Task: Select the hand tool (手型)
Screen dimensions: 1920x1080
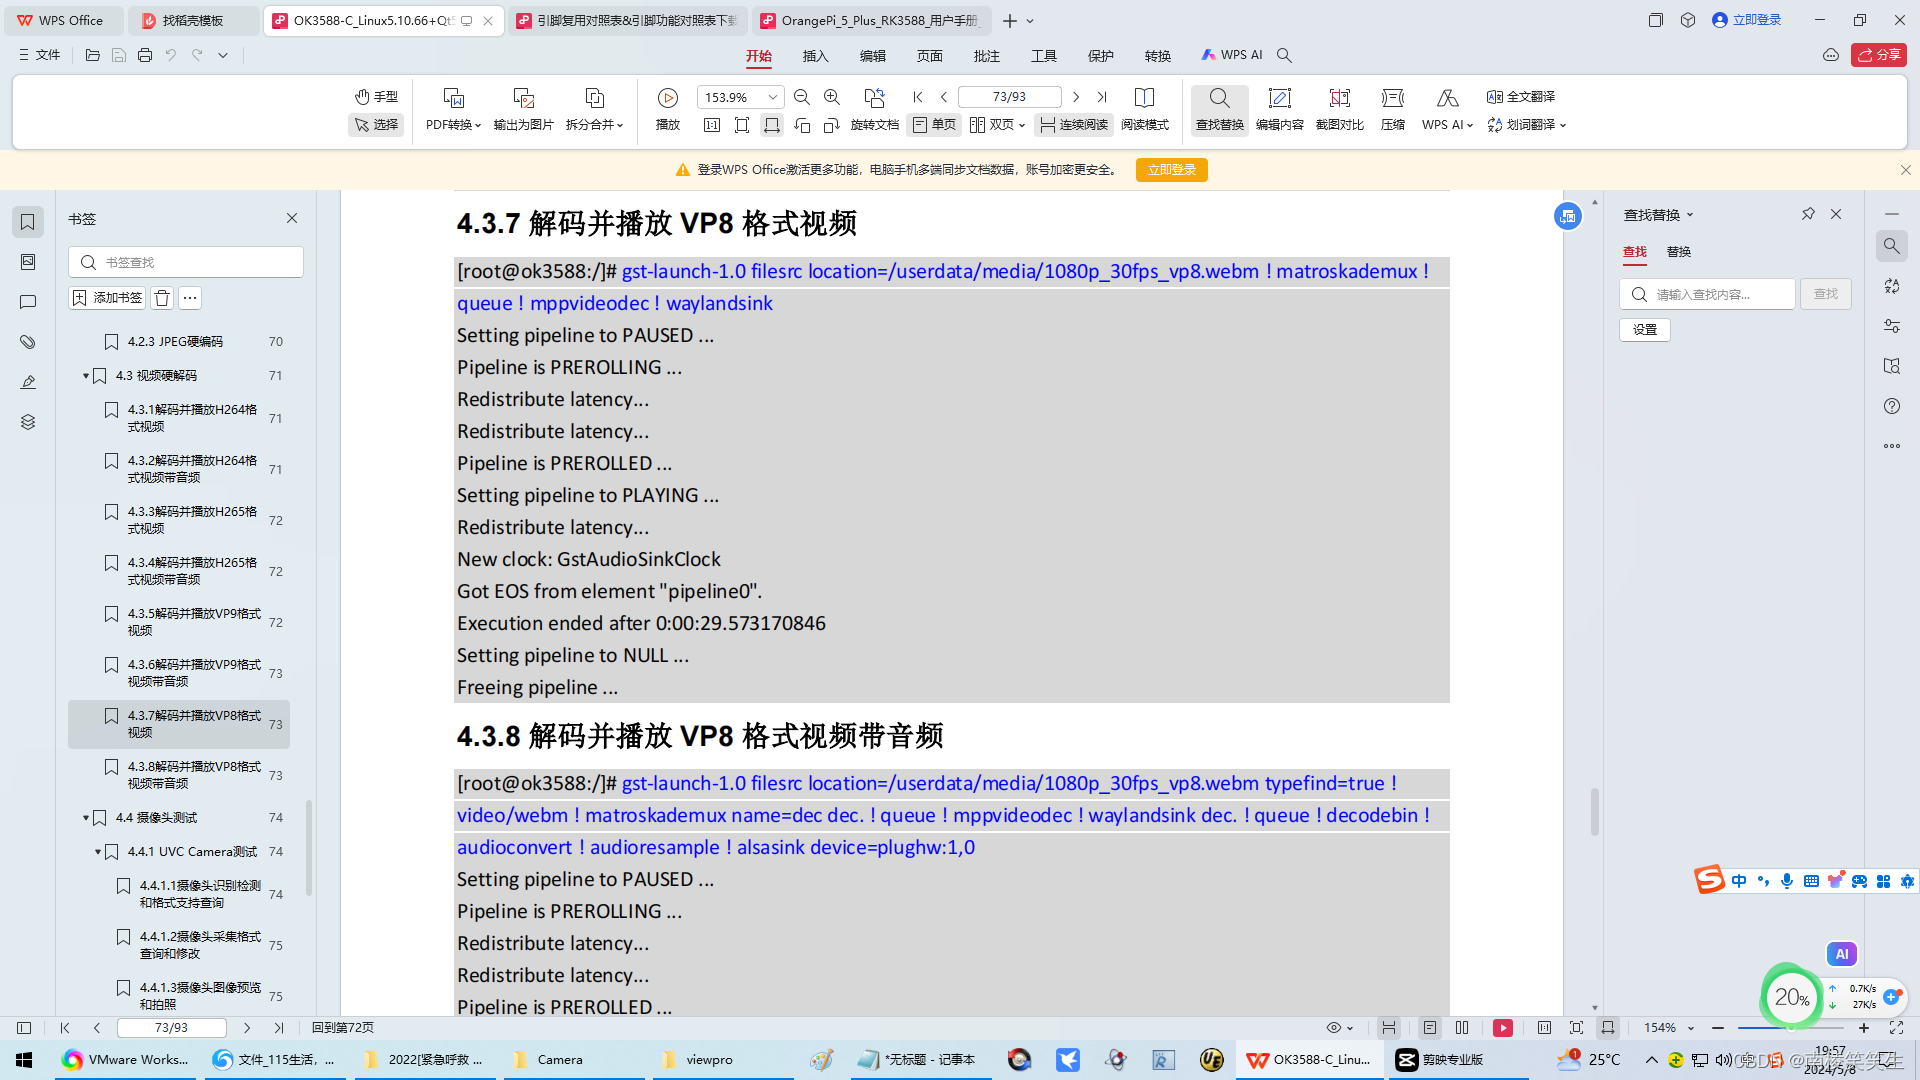Action: point(375,96)
